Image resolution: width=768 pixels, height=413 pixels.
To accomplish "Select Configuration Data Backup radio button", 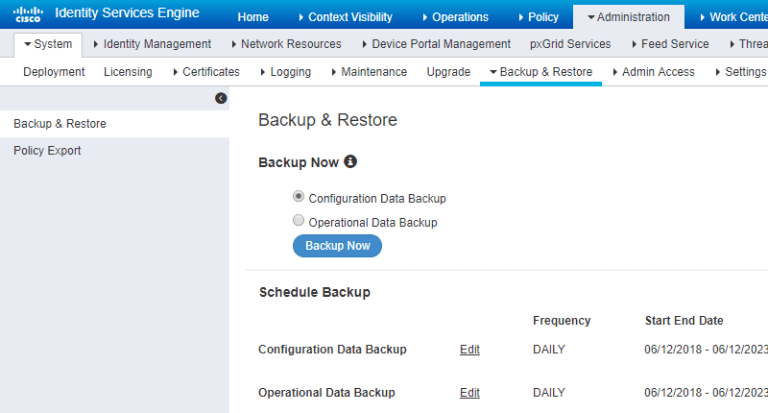I will tap(298, 196).
